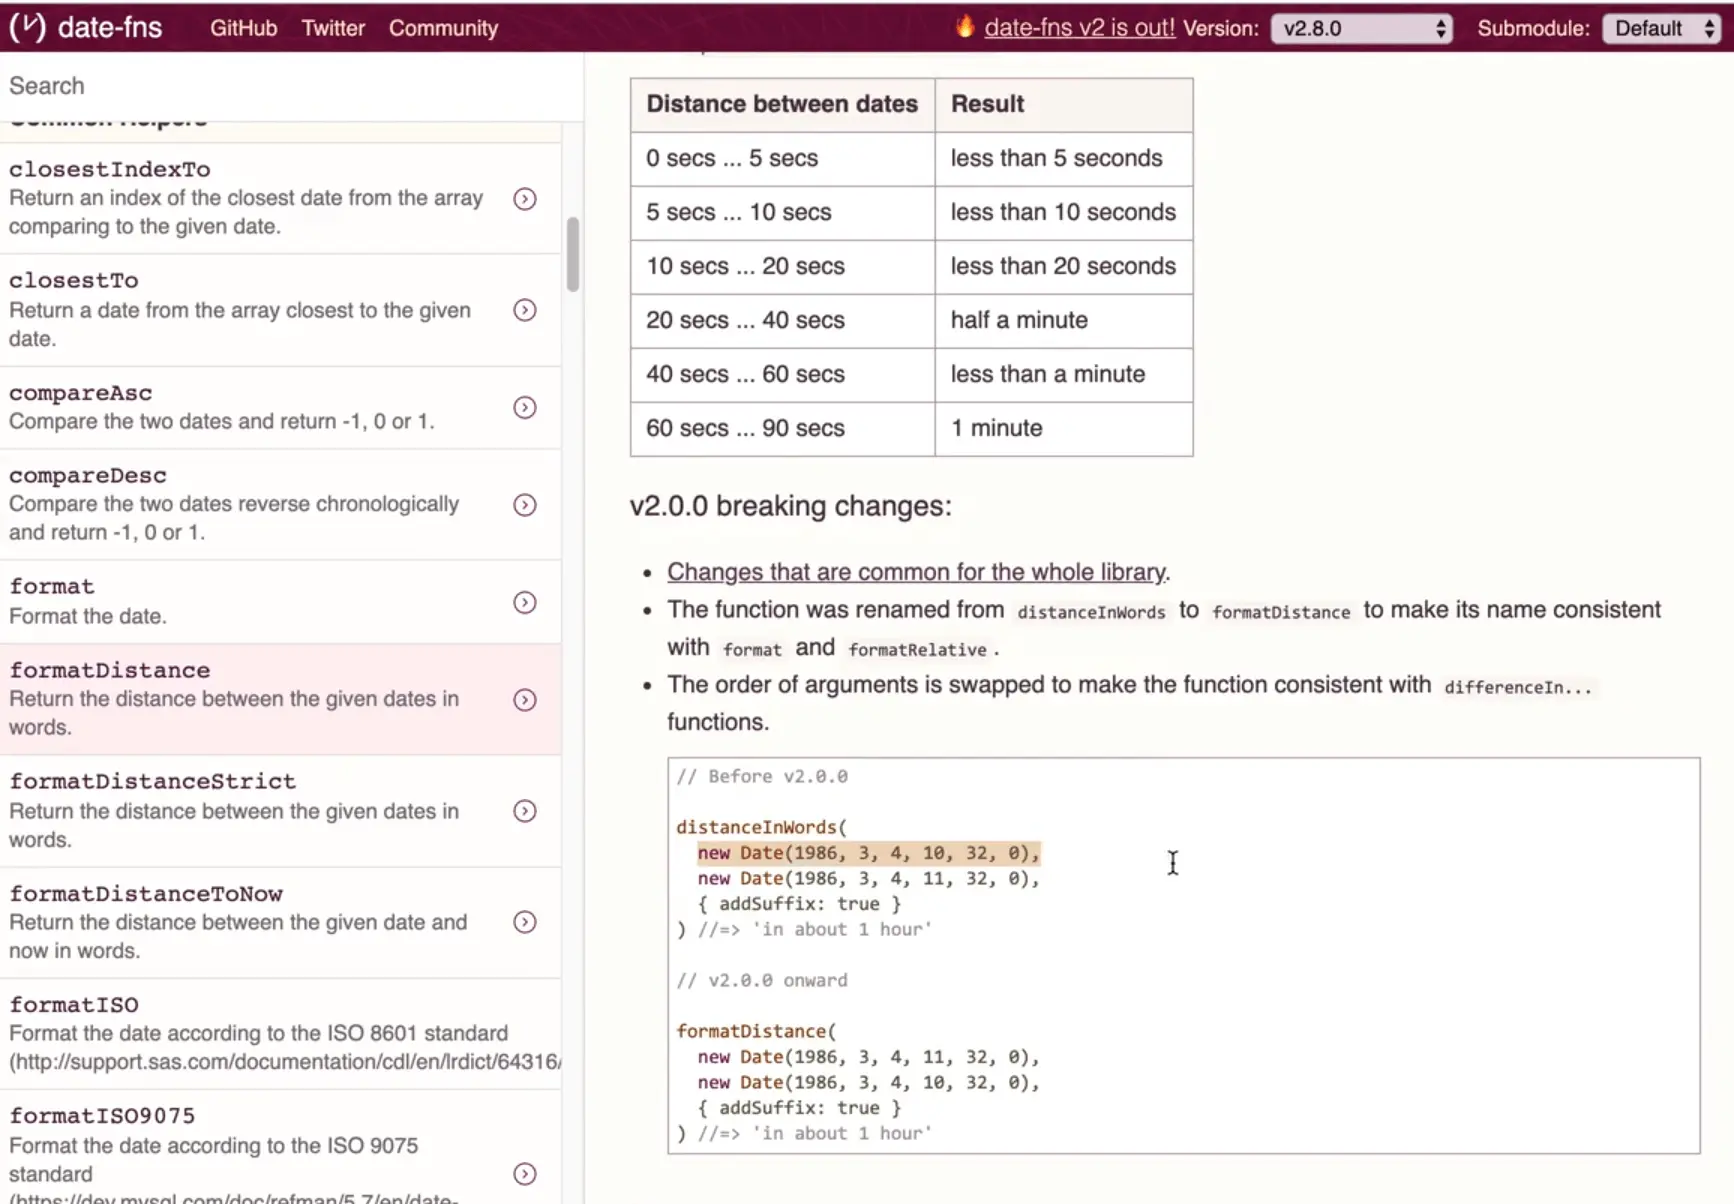The height and width of the screenshot is (1204, 1734).
Task: Click the circled arrow next to closestTo
Action: [524, 310]
